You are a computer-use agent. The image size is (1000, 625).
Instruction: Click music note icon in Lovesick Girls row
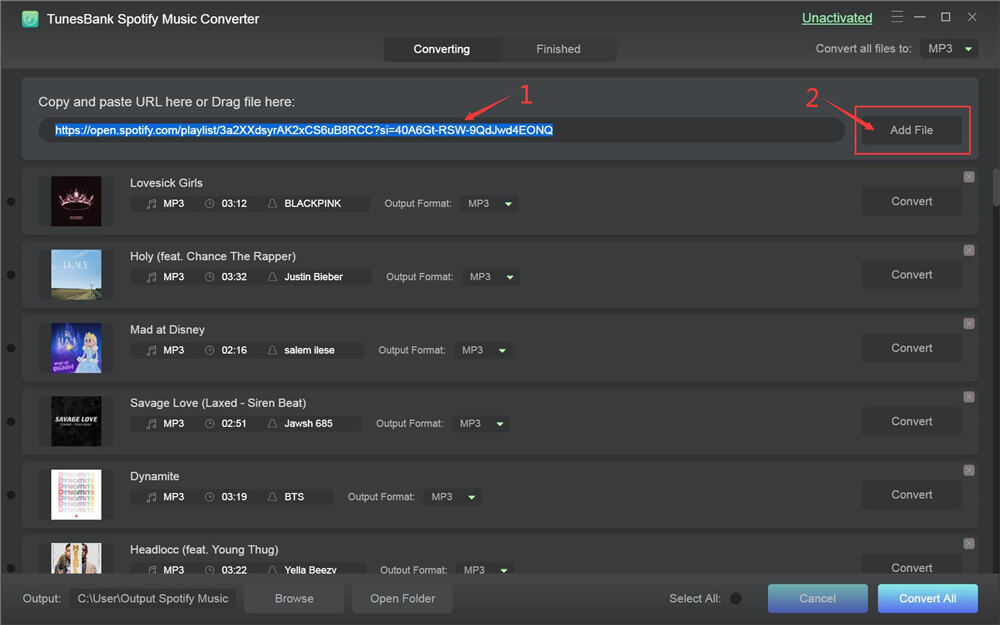(x=151, y=203)
